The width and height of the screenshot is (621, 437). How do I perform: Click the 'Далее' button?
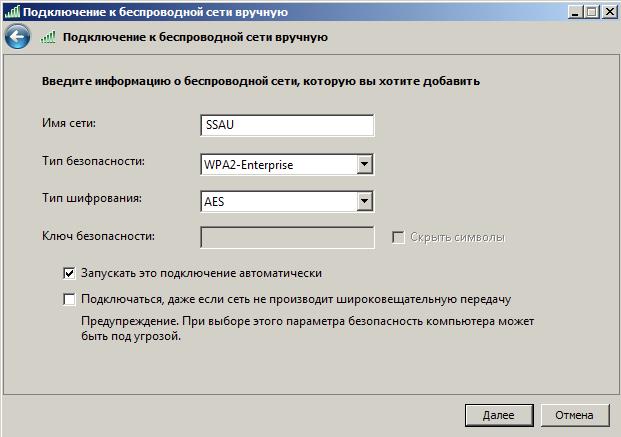click(499, 415)
